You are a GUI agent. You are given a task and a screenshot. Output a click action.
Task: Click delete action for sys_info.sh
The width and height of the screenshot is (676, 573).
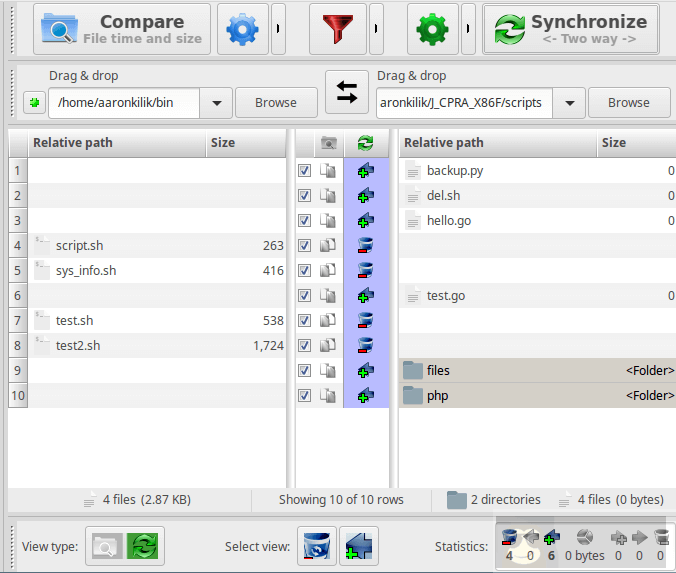tap(366, 271)
